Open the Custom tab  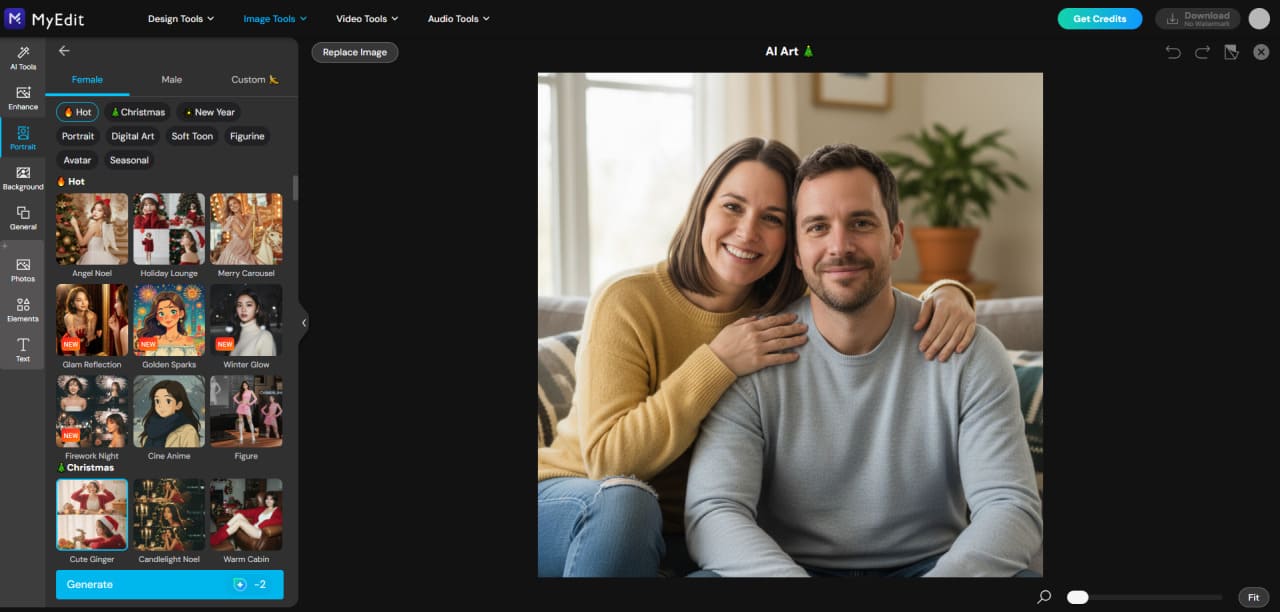pos(249,79)
